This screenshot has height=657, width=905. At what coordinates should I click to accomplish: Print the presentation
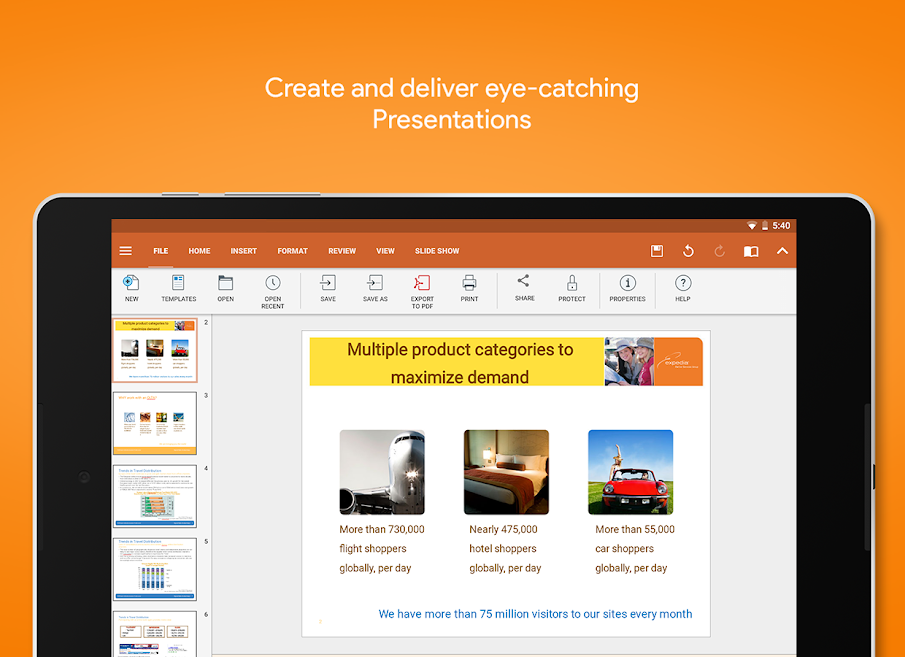tap(469, 284)
